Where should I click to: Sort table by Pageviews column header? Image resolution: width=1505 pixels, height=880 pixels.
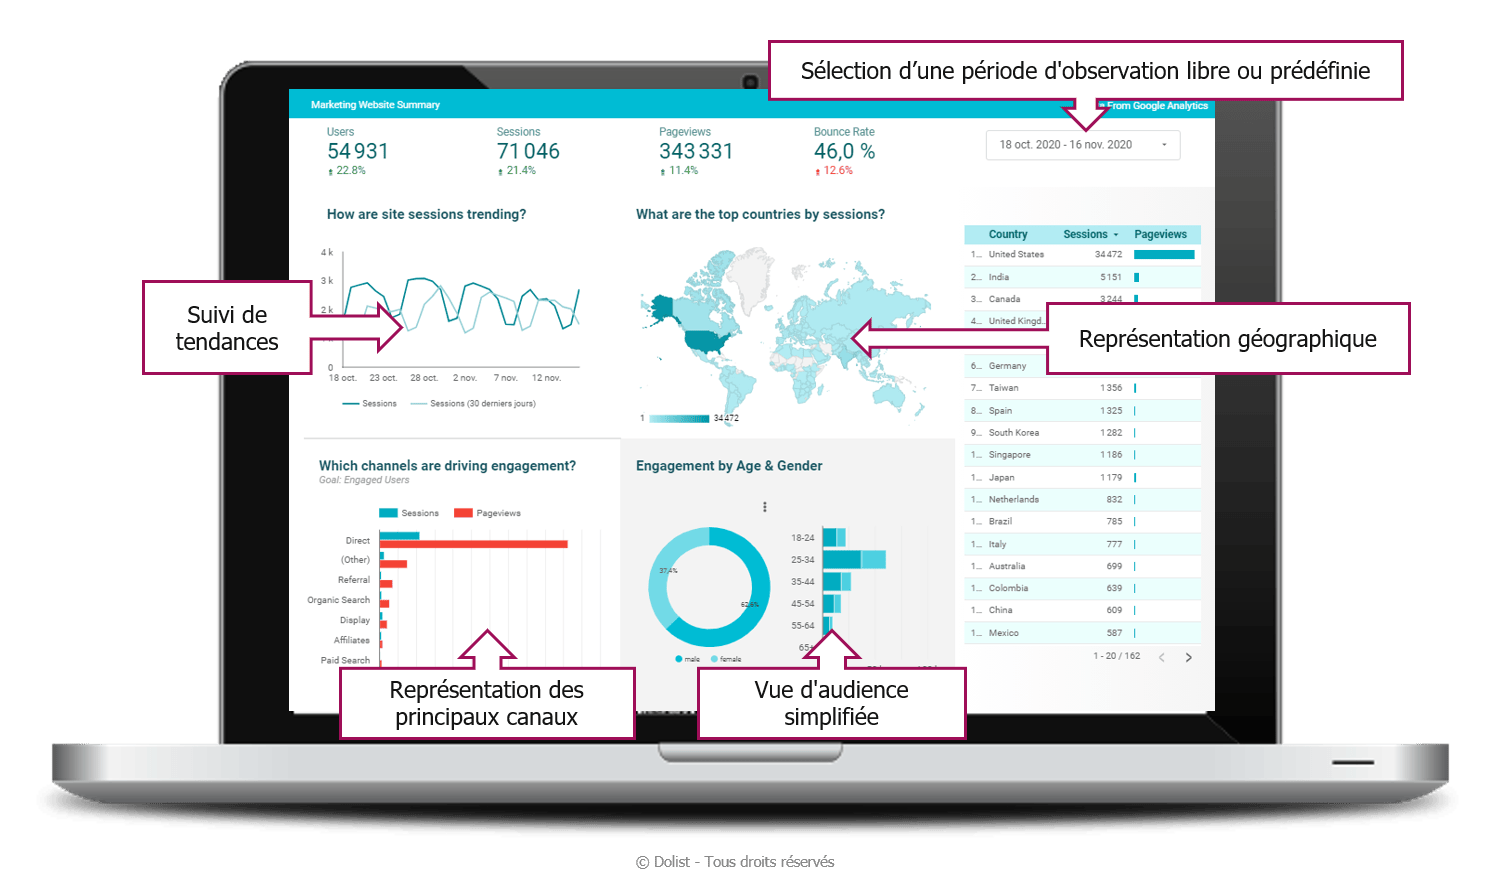(1160, 234)
